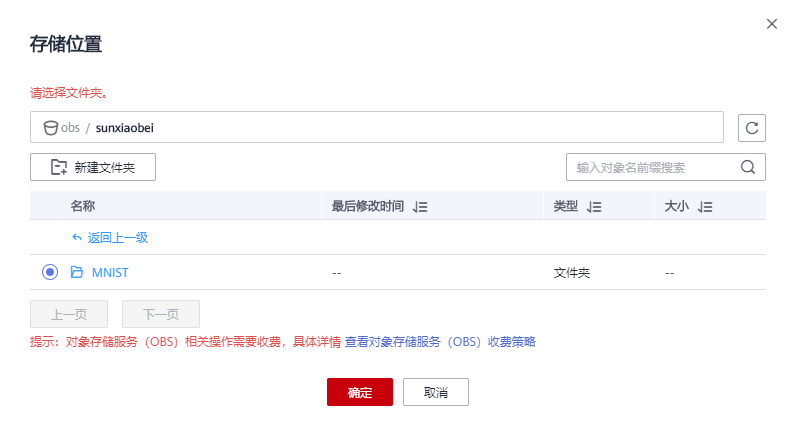The image size is (786, 424).
Task: Click the 下一页 next page button
Action: pyautogui.click(x=160, y=314)
